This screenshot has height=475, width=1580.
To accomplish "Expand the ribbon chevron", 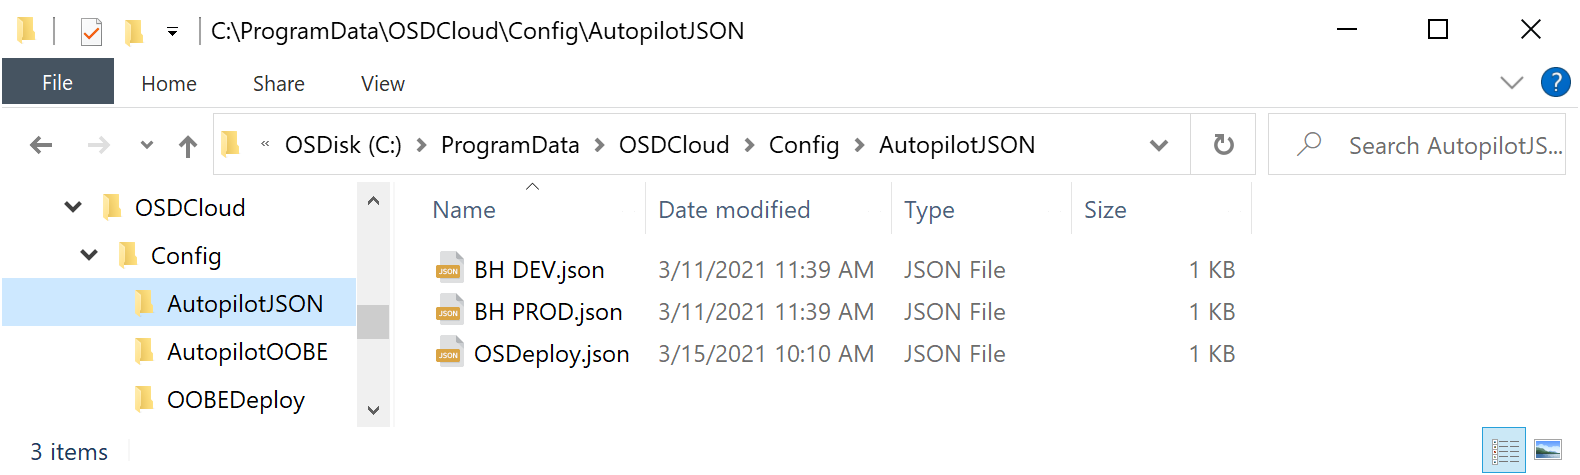I will click(x=1512, y=82).
